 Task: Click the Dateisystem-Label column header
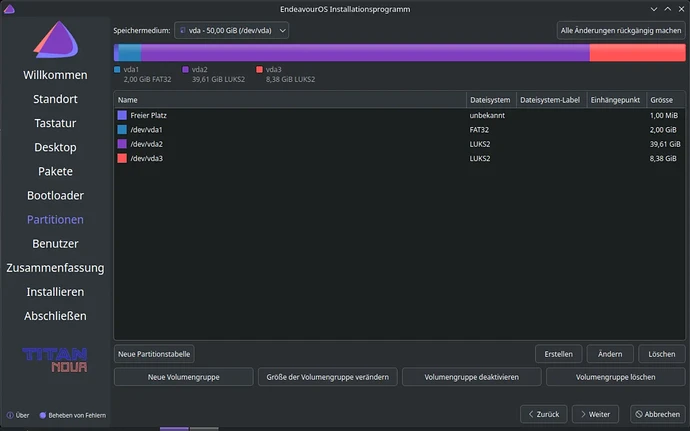[551, 100]
